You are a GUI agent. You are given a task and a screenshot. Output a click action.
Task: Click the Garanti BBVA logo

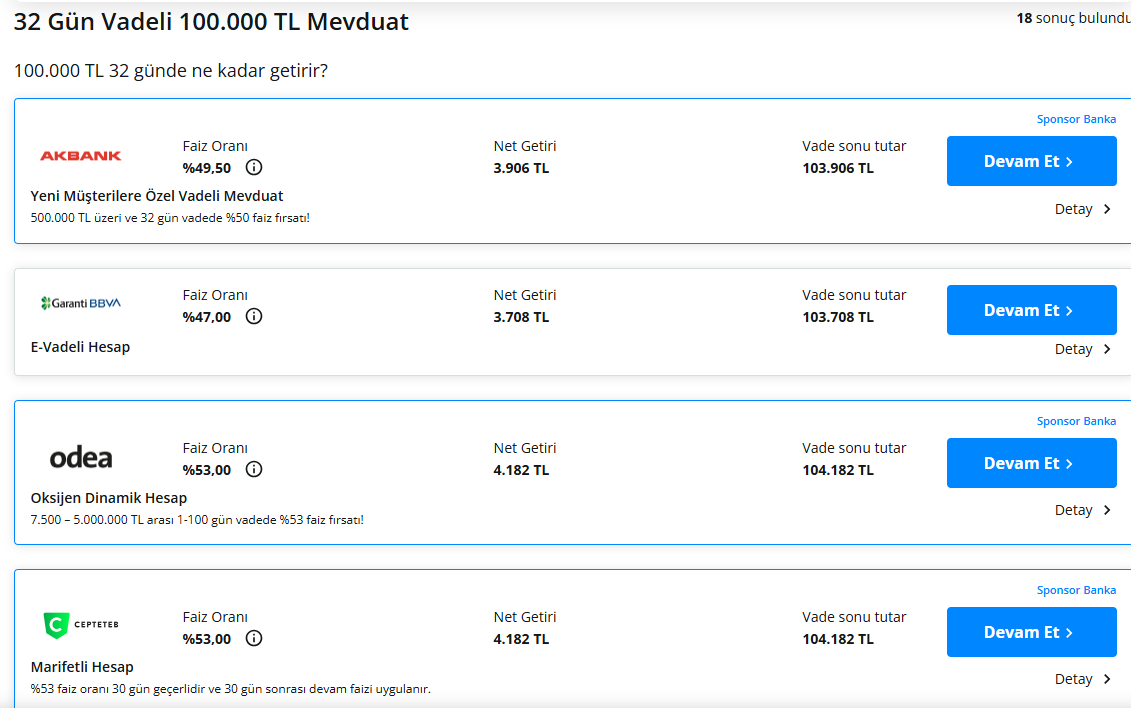coord(81,303)
